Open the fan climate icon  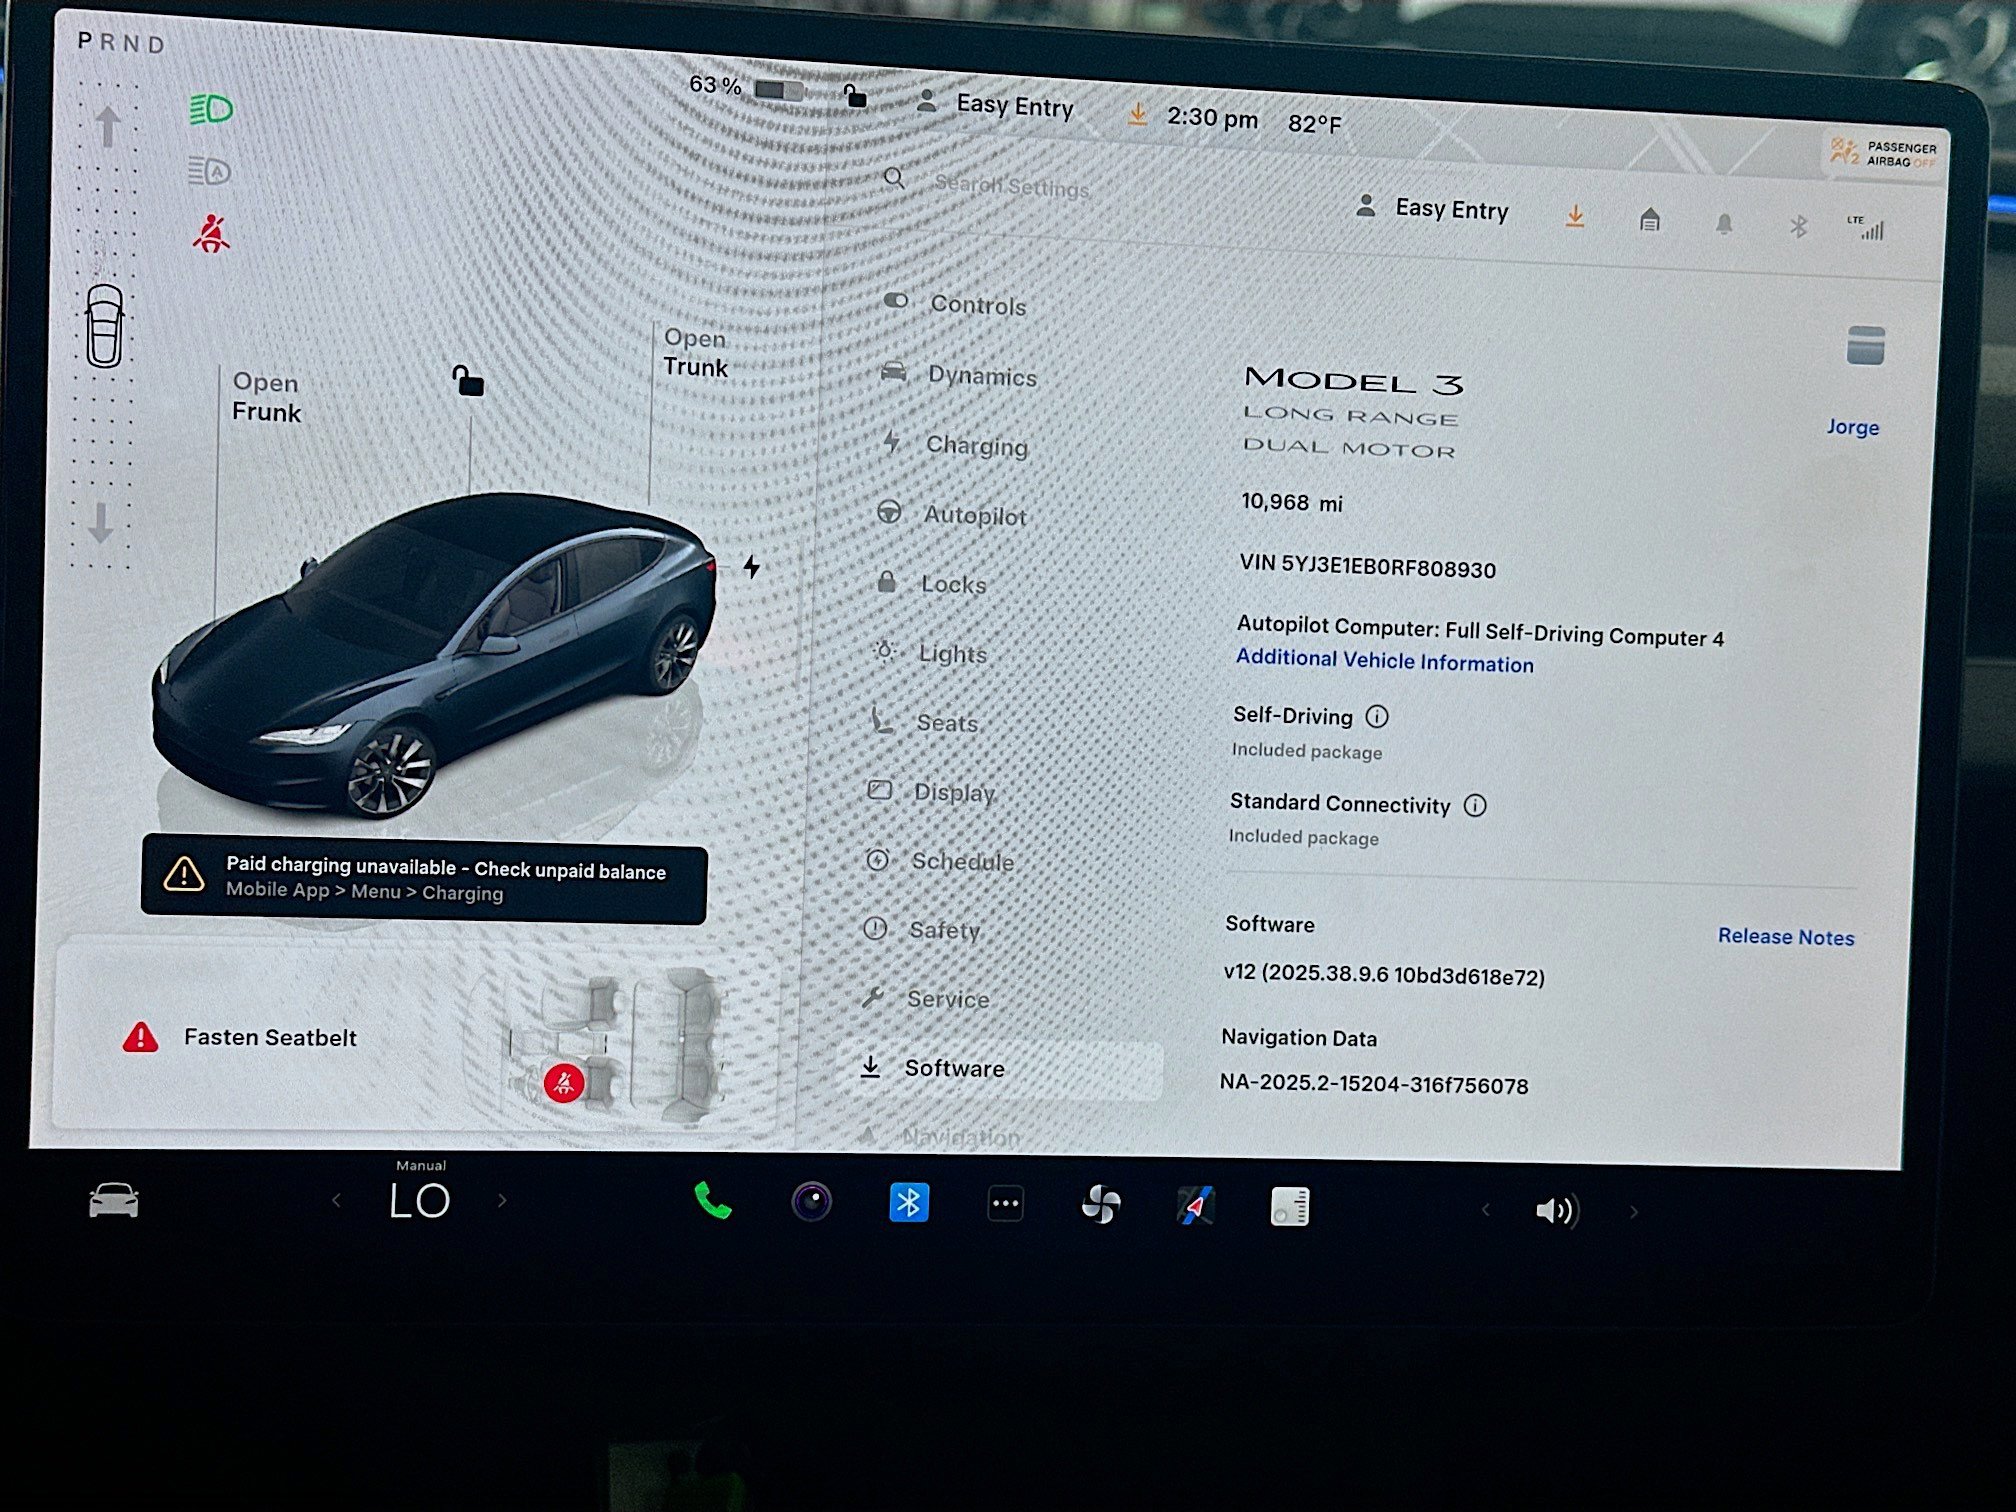click(x=1101, y=1204)
